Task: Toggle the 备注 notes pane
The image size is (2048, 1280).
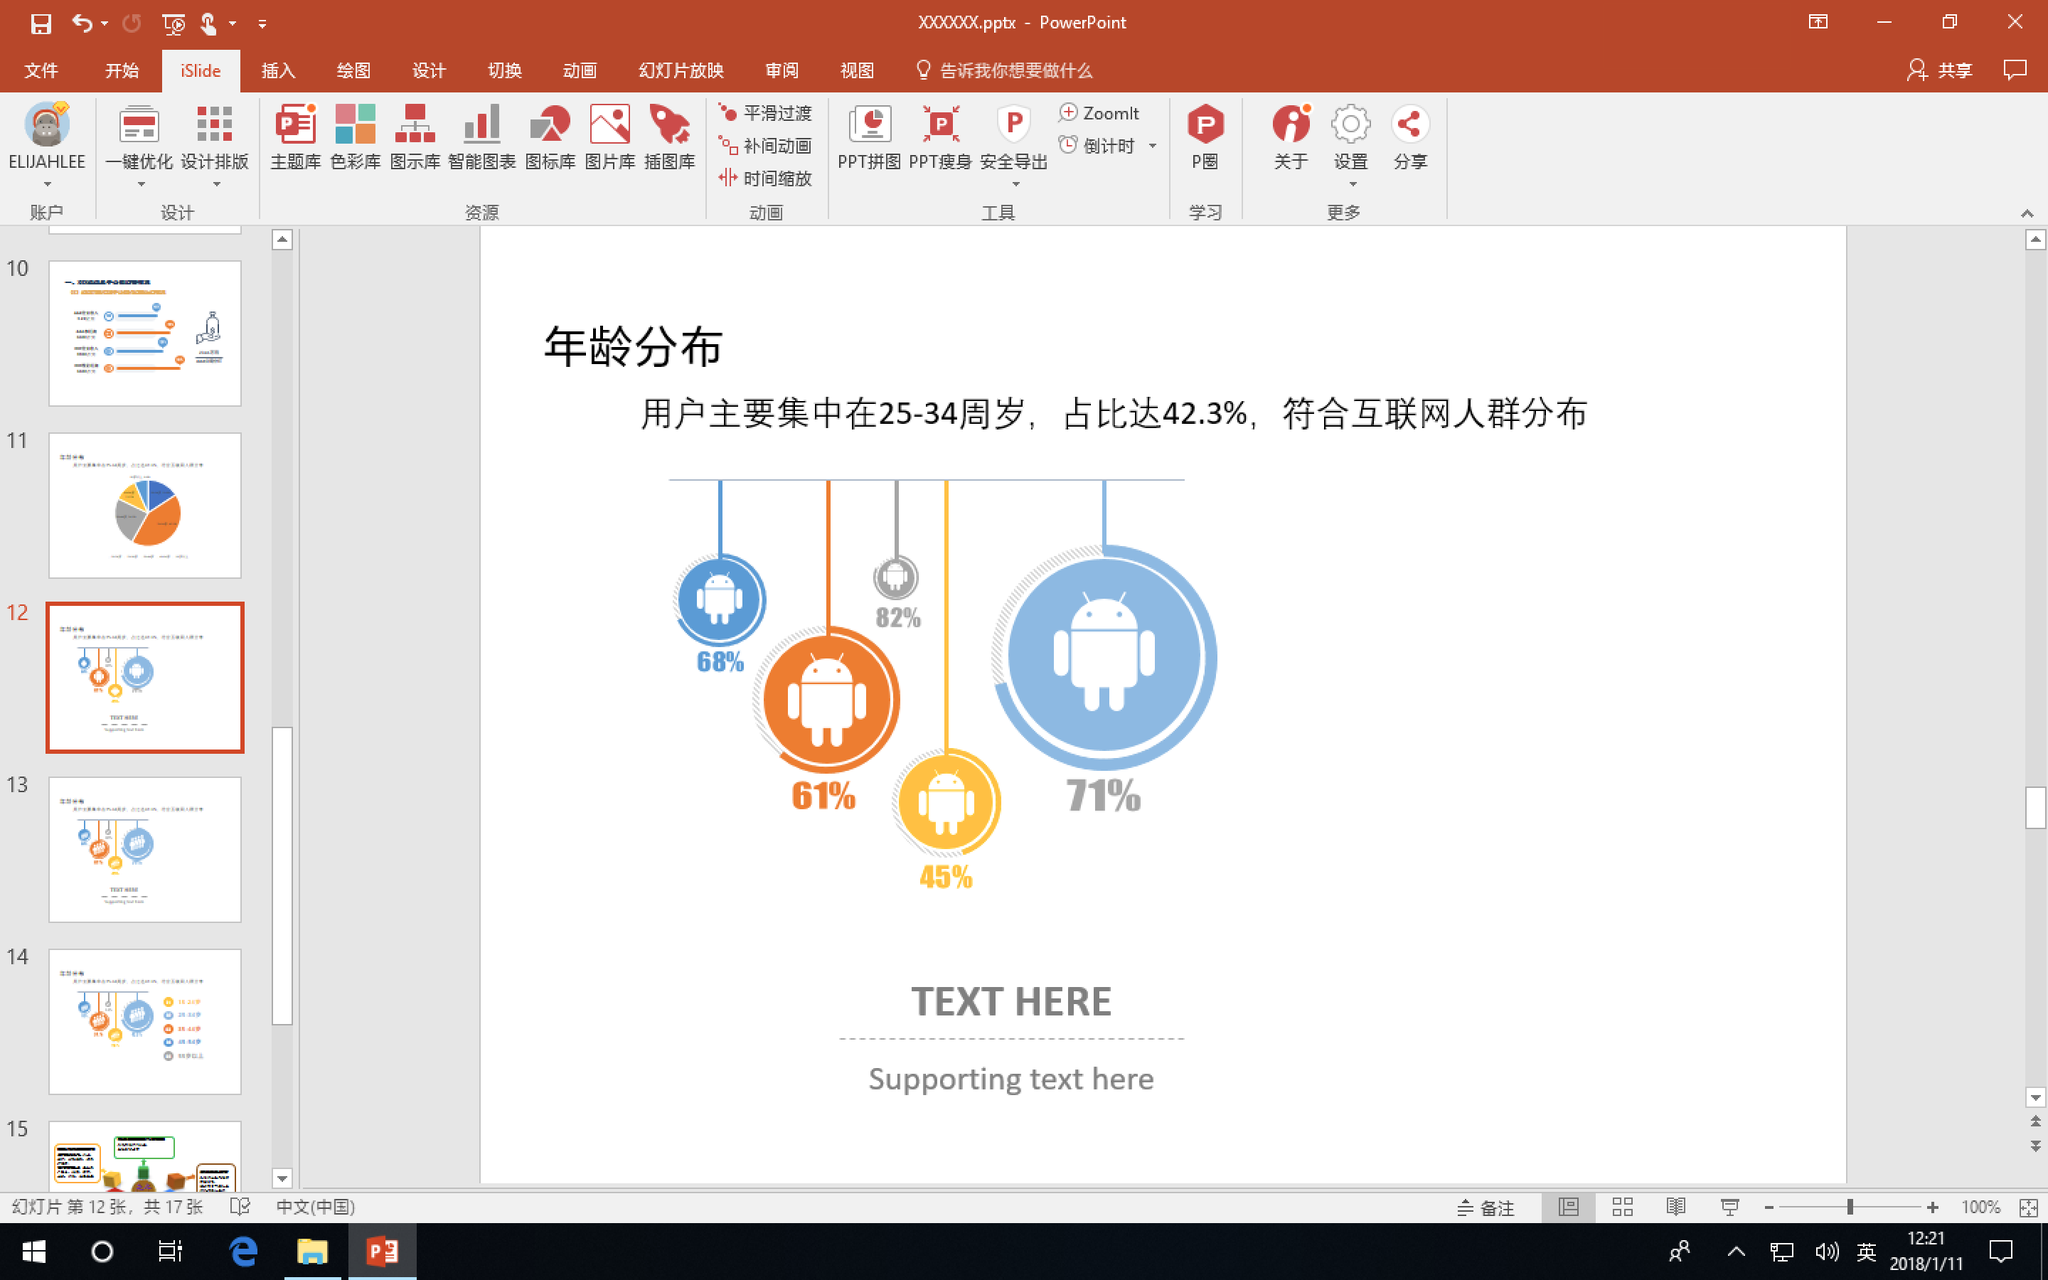Action: 1486,1207
